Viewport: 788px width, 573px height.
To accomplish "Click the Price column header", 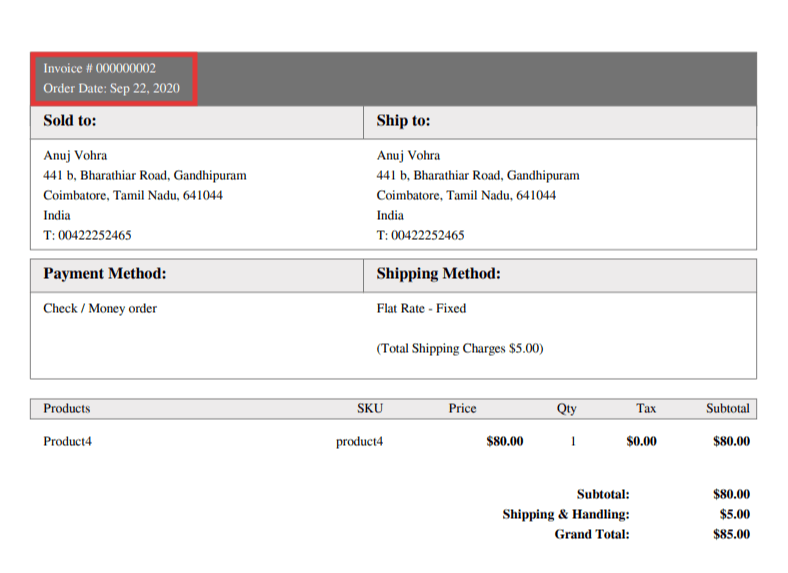I will pyautogui.click(x=462, y=408).
